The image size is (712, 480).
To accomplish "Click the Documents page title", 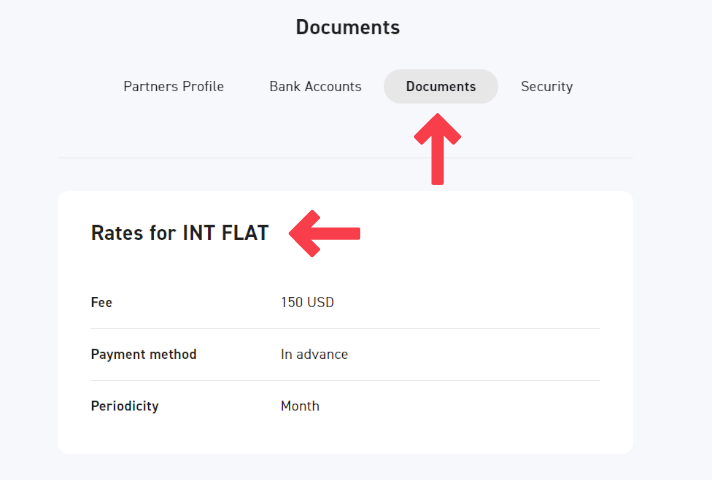I will [x=348, y=27].
